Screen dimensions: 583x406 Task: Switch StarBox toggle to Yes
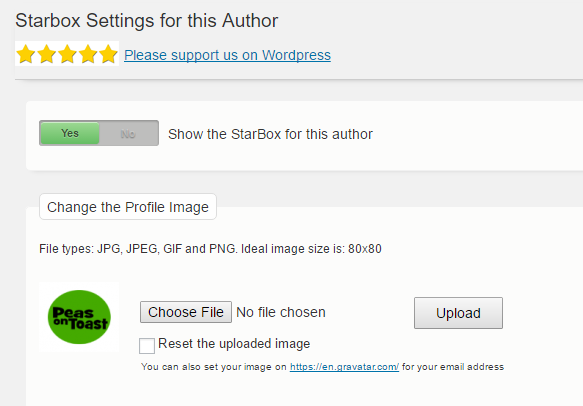[70, 133]
